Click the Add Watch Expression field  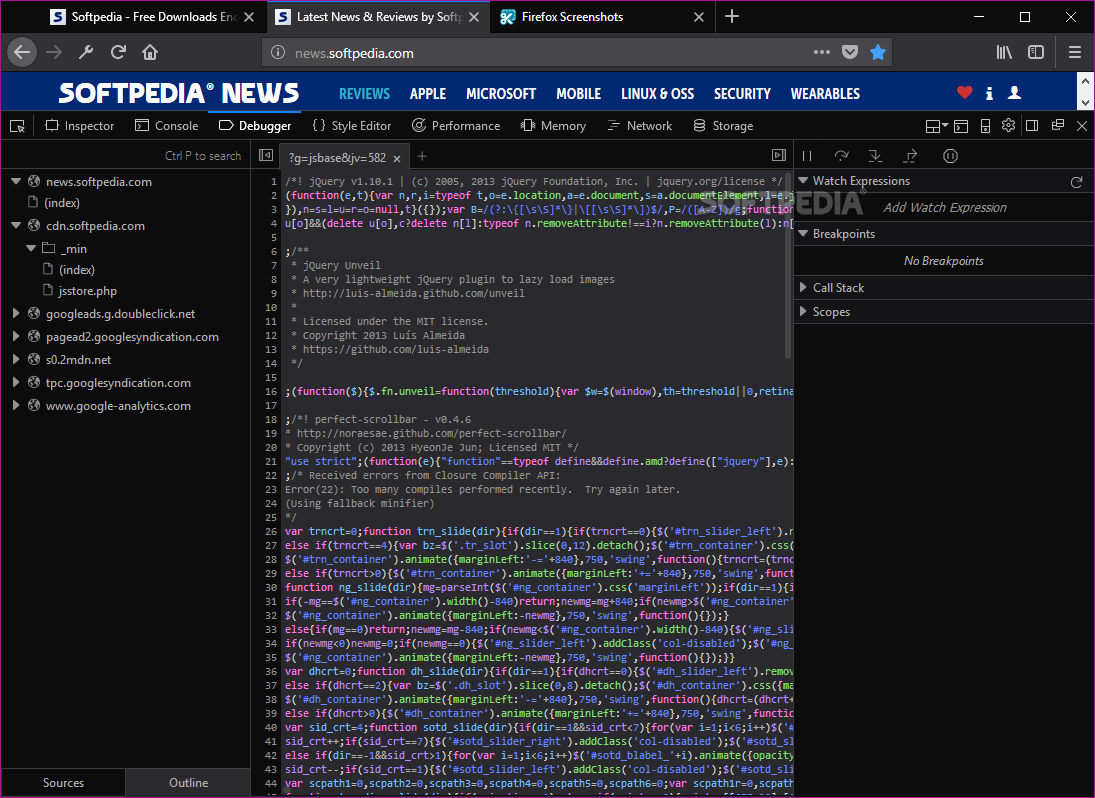point(944,207)
